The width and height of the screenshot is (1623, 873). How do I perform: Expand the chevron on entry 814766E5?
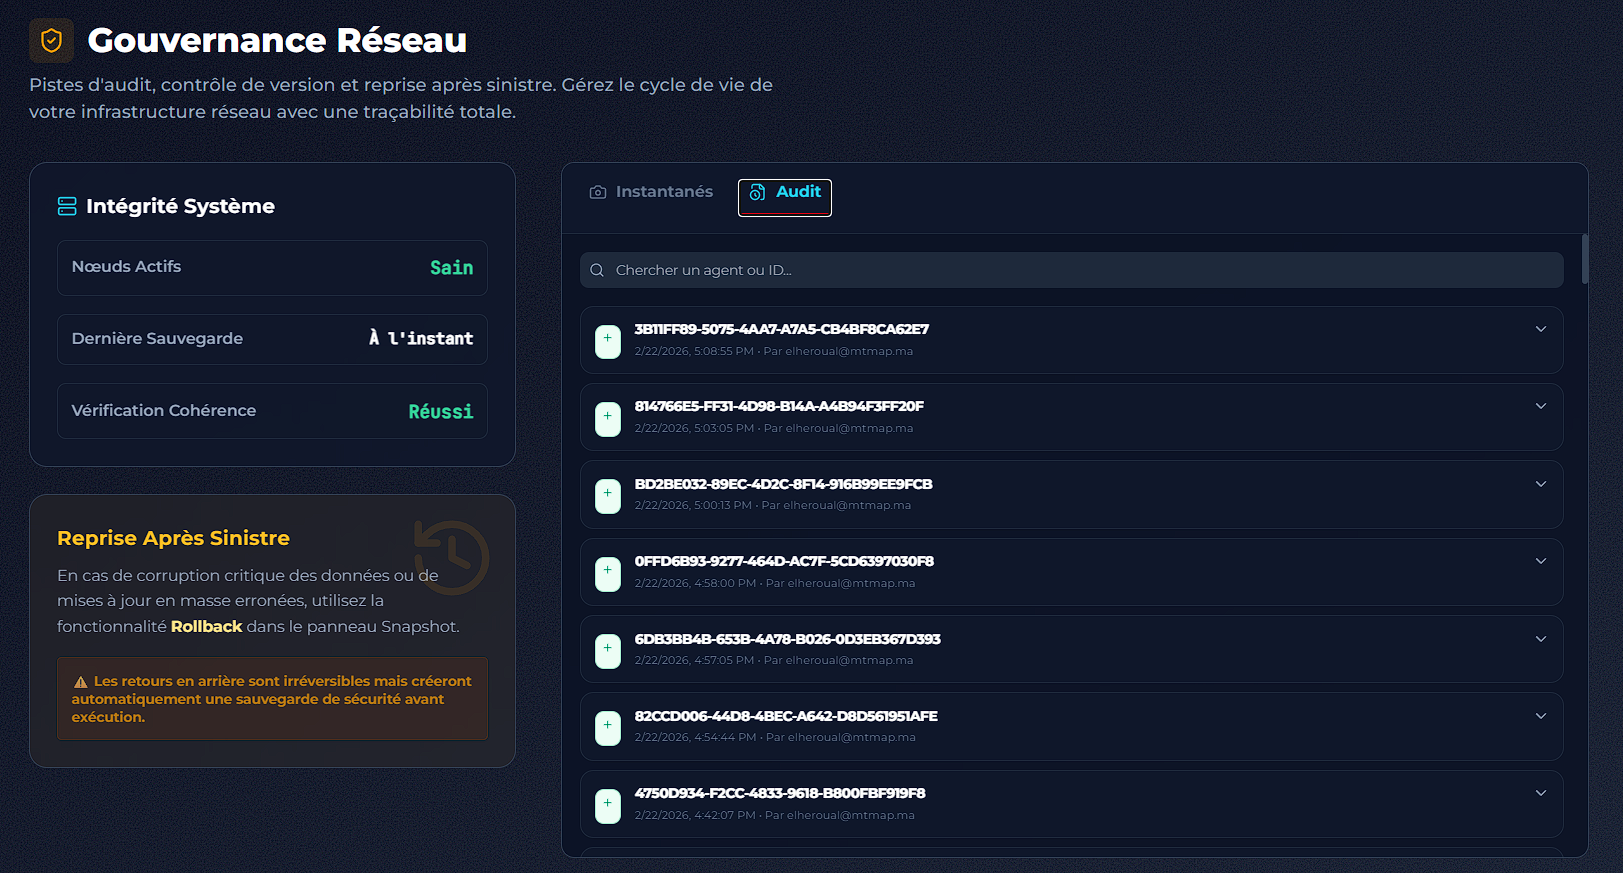click(1540, 406)
